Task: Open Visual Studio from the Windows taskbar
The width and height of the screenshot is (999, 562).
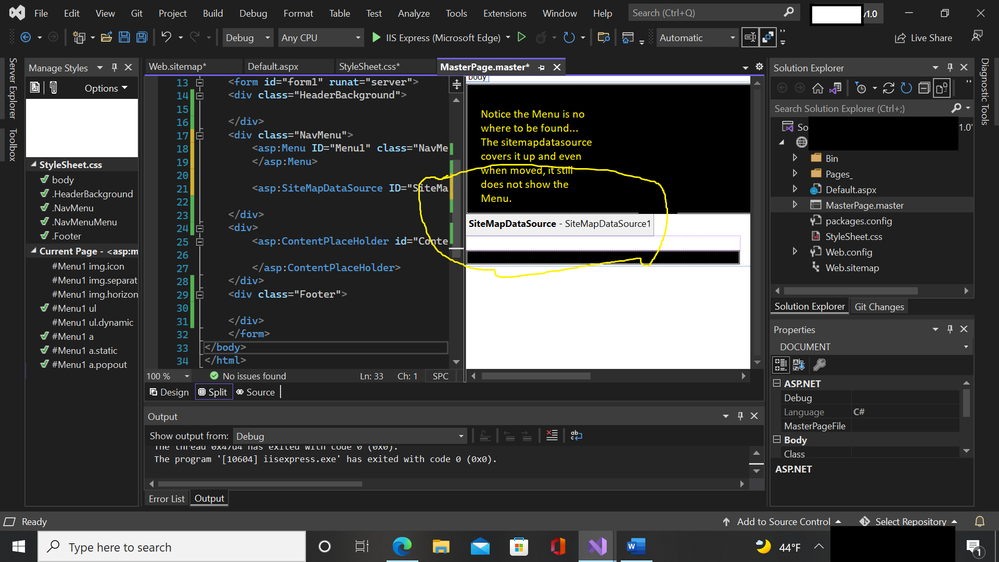Action: [597, 546]
